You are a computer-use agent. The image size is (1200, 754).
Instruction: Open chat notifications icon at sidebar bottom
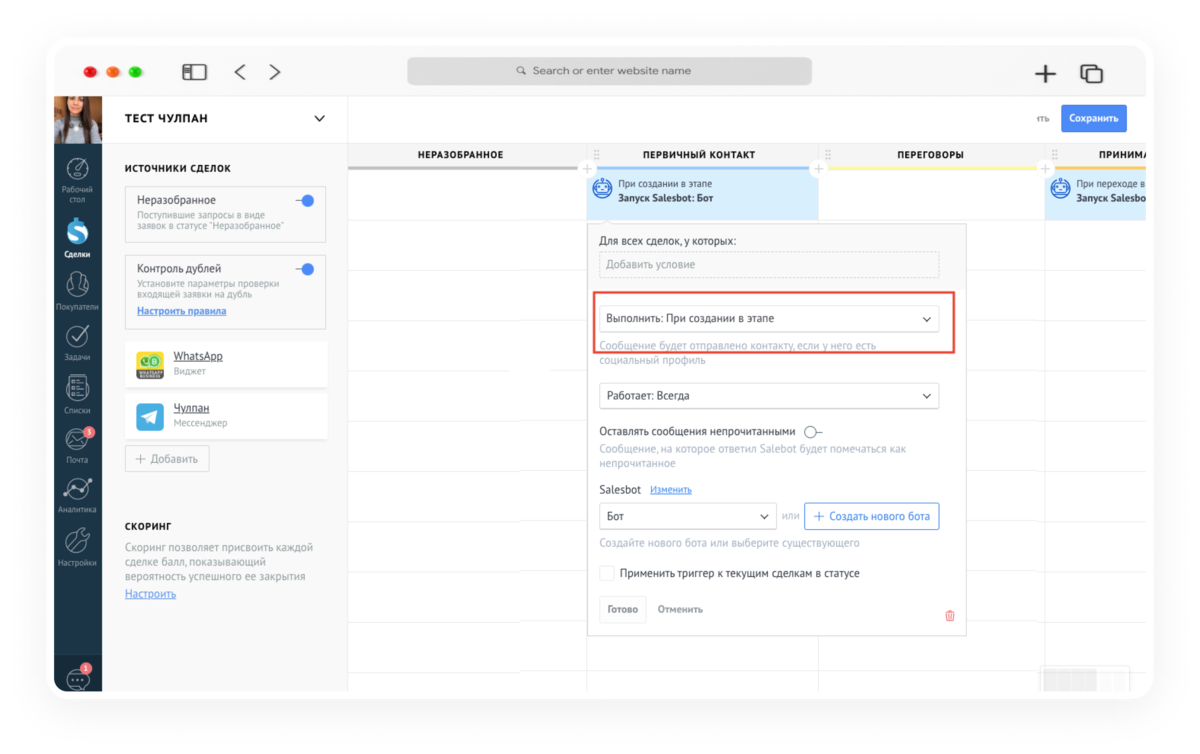coord(78,678)
